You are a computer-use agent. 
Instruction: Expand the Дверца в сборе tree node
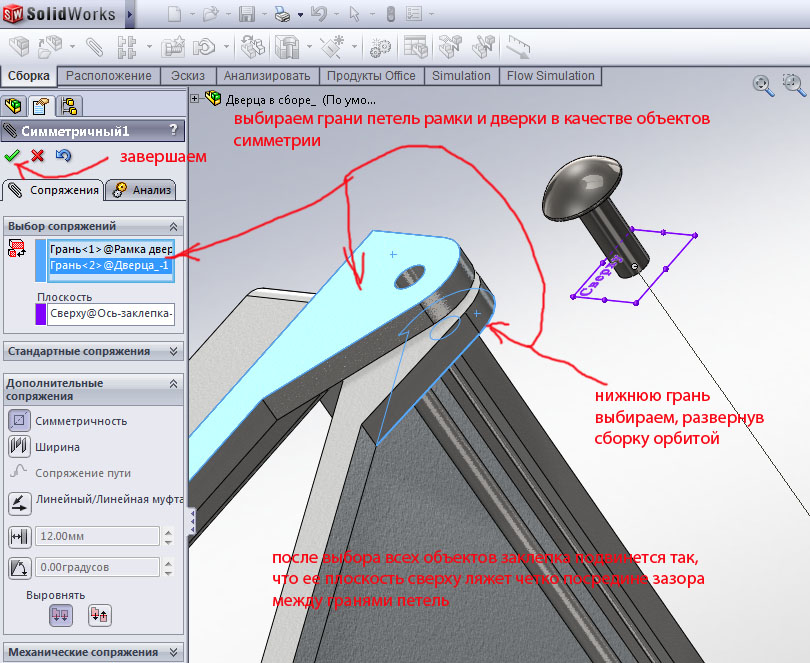pos(195,98)
